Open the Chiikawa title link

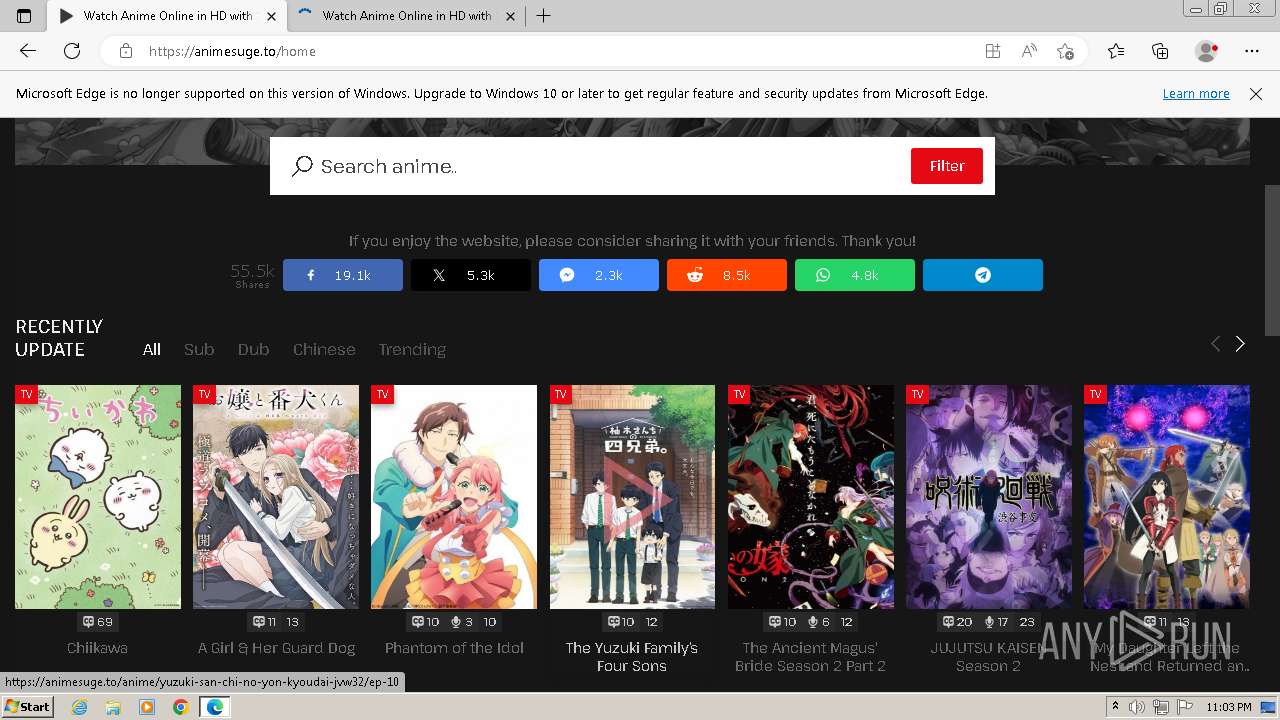98,648
